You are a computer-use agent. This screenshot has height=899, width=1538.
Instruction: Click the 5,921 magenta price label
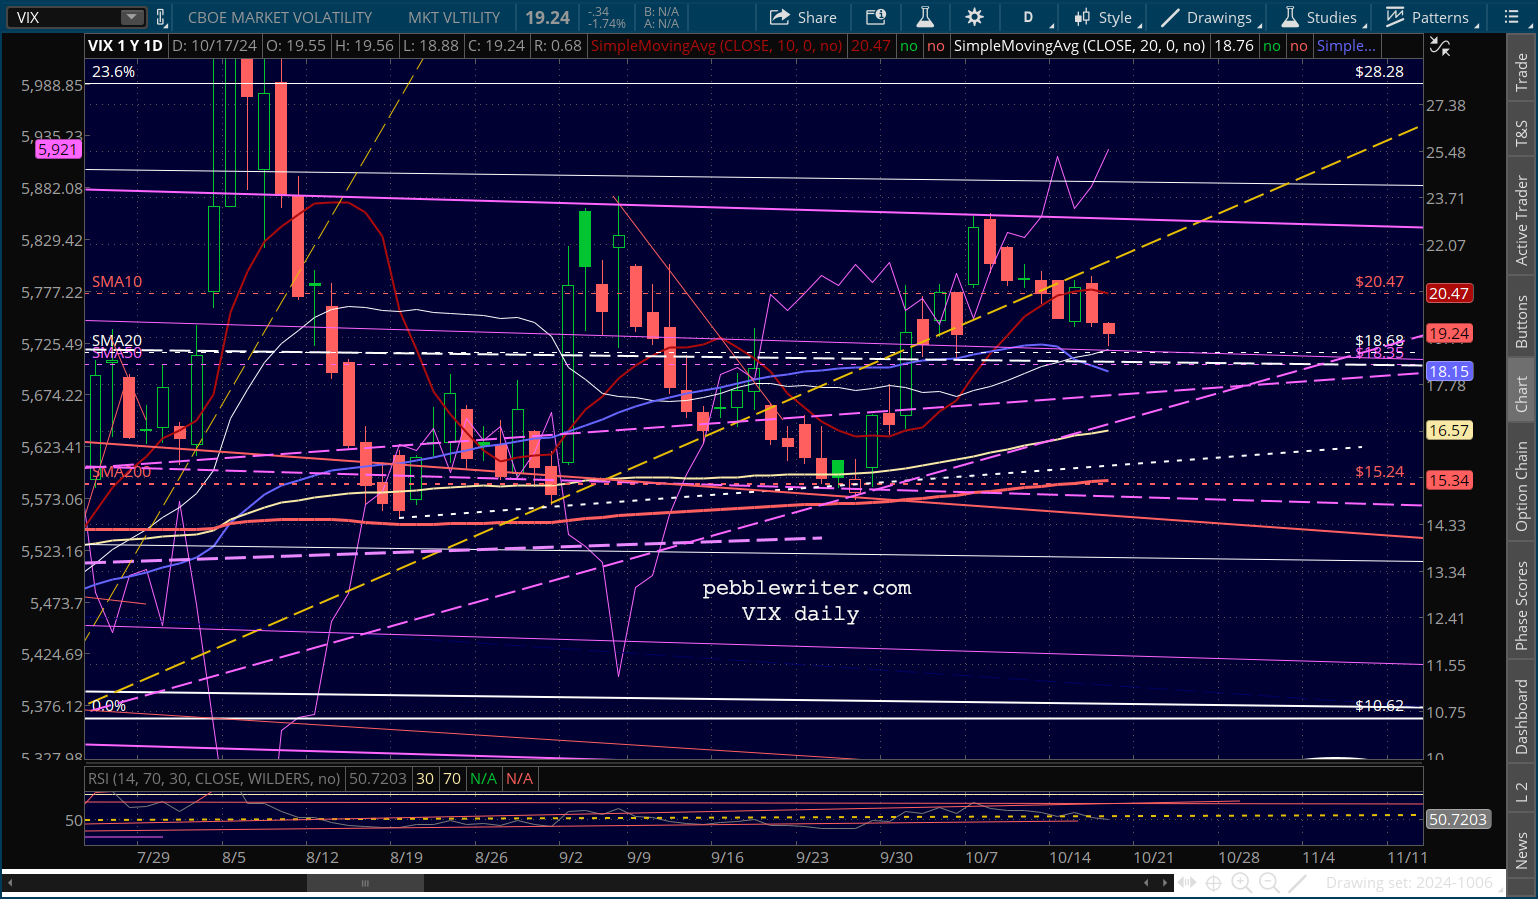click(57, 149)
